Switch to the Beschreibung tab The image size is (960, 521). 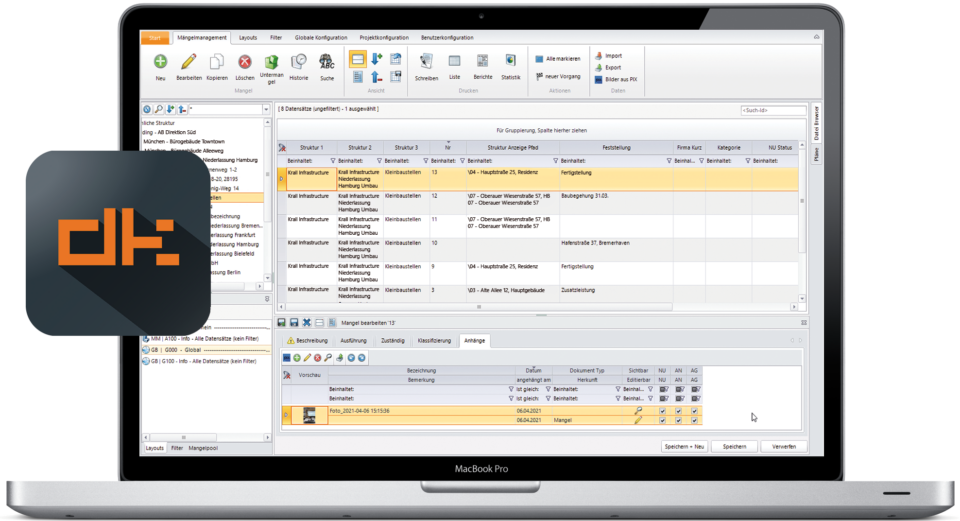point(308,341)
